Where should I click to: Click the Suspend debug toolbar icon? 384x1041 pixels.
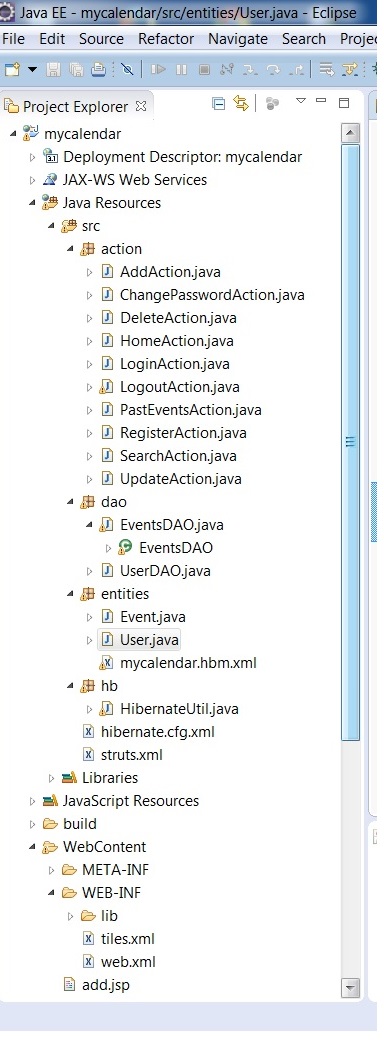(181, 68)
